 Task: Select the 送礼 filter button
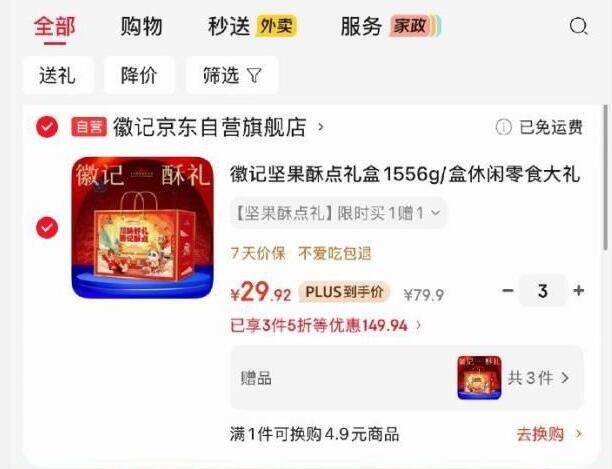57,75
